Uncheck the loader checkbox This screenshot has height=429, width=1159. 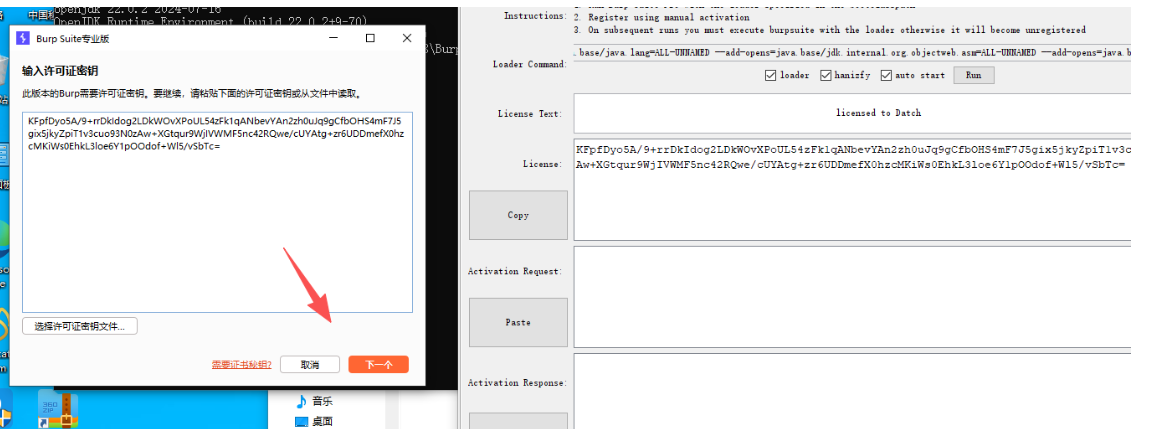click(771, 75)
